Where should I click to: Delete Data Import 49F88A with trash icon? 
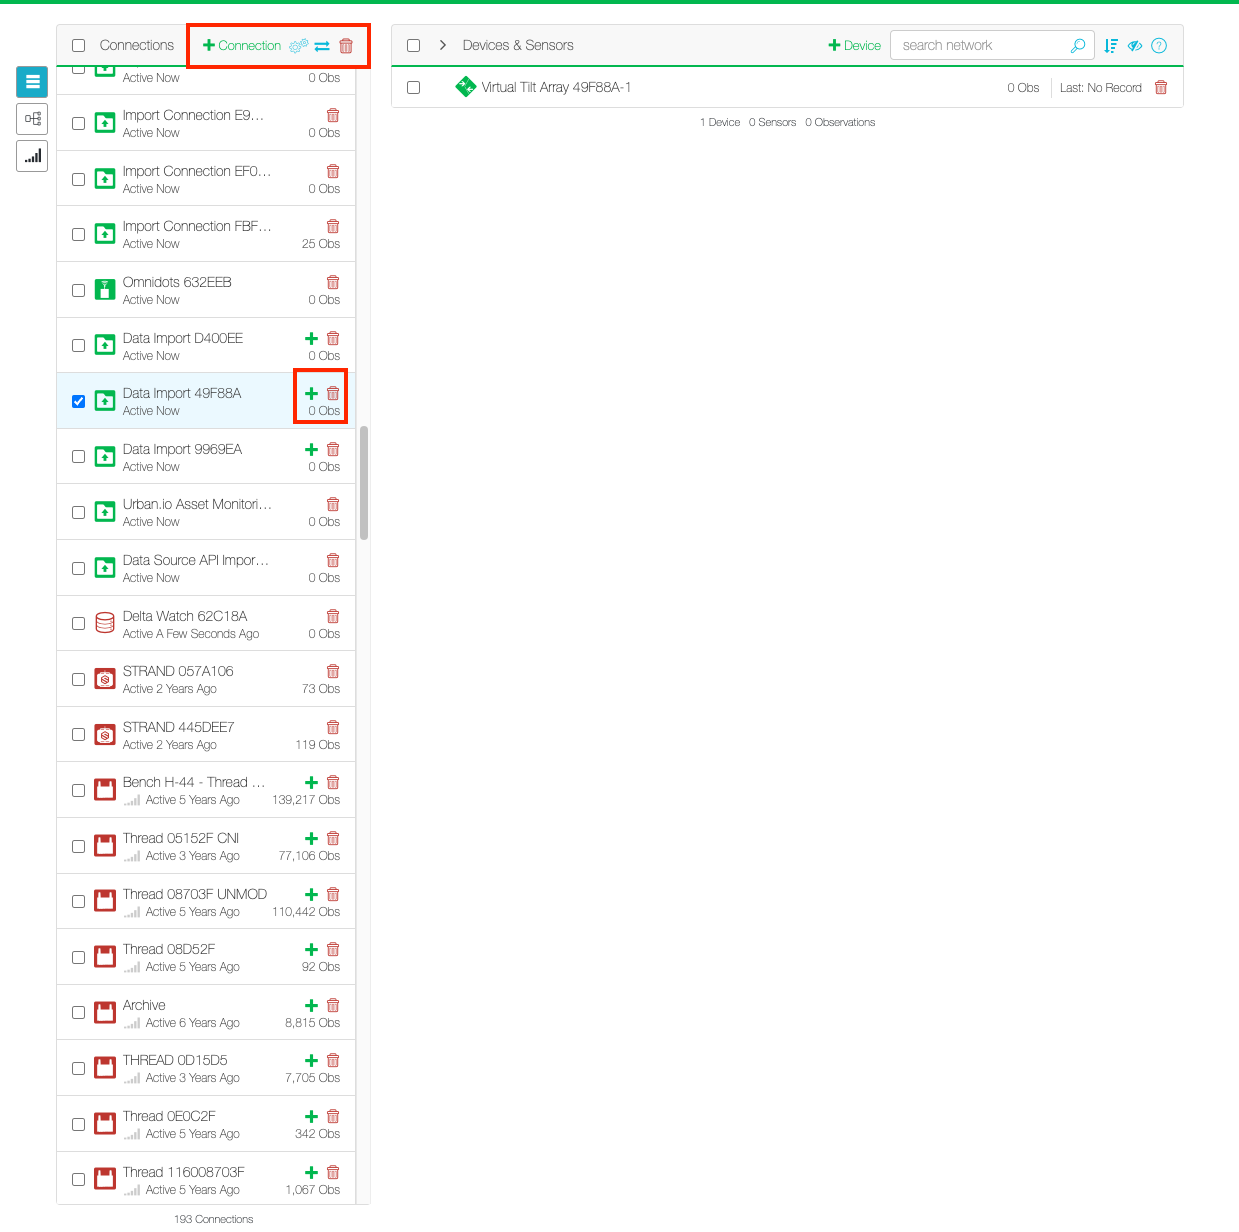pyautogui.click(x=333, y=393)
